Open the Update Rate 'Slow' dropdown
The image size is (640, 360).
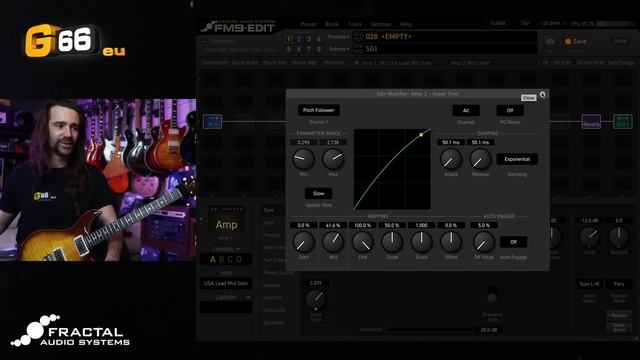(318, 193)
